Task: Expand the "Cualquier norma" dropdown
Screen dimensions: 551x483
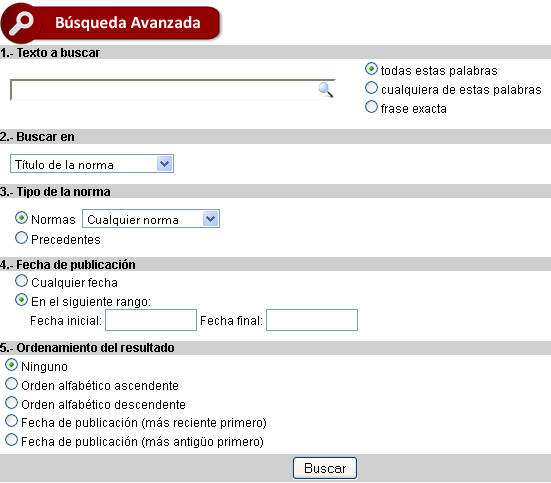Action: (x=151, y=219)
